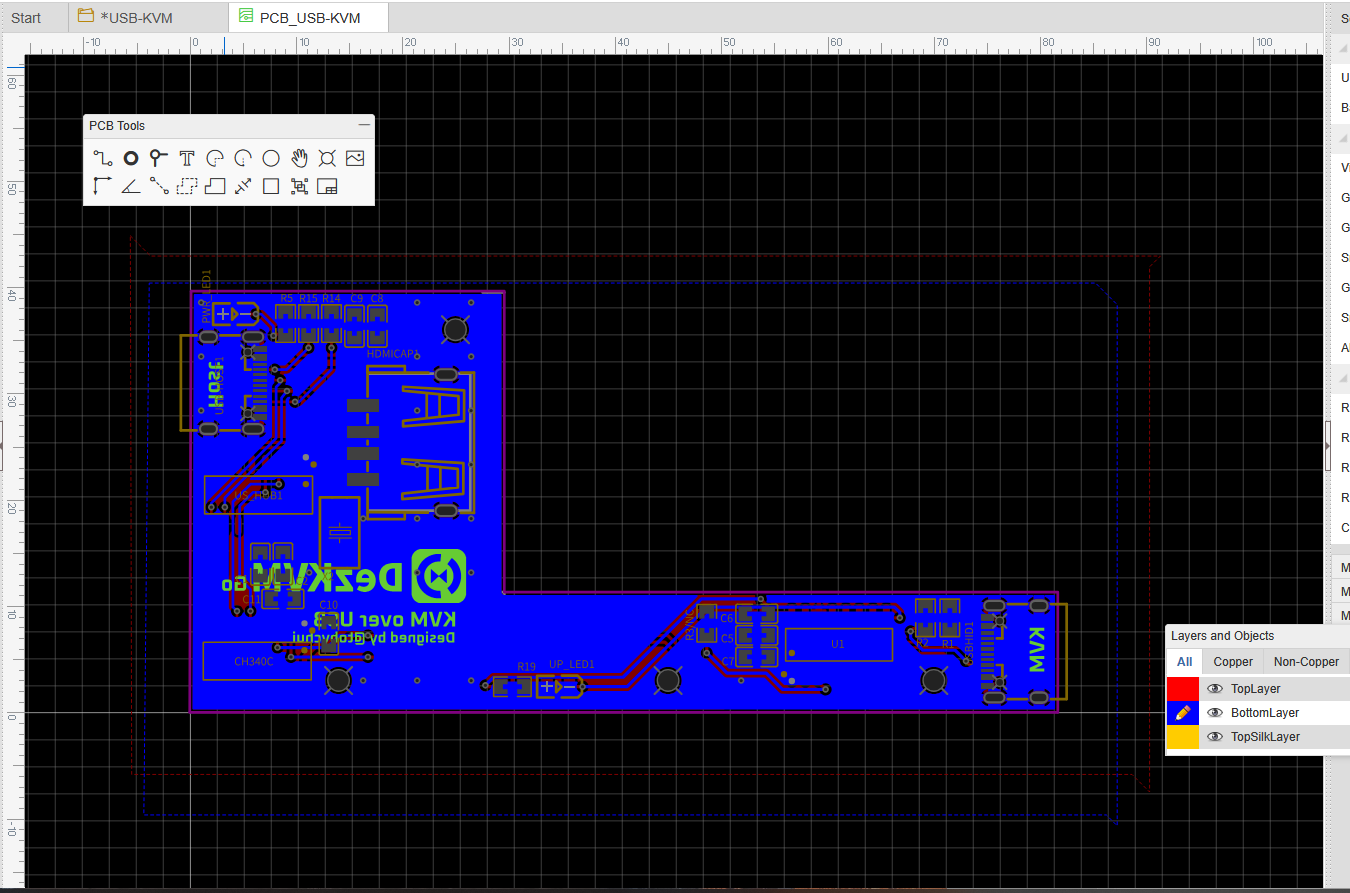The height and width of the screenshot is (893, 1350).
Task: Switch to the Non-Copper layers tab
Action: coord(1306,661)
